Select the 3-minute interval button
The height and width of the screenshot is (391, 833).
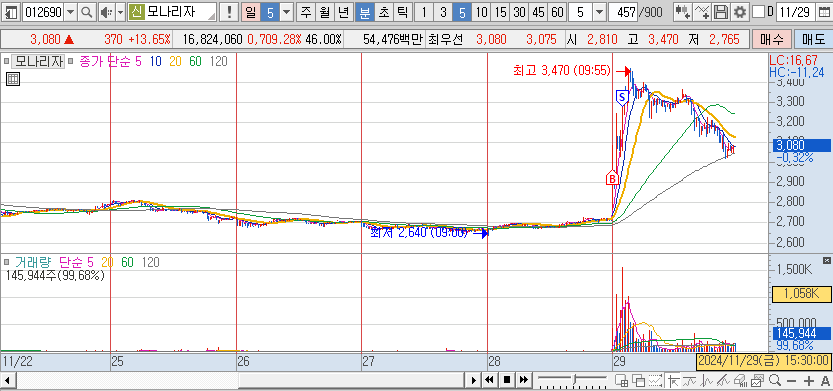tap(443, 12)
